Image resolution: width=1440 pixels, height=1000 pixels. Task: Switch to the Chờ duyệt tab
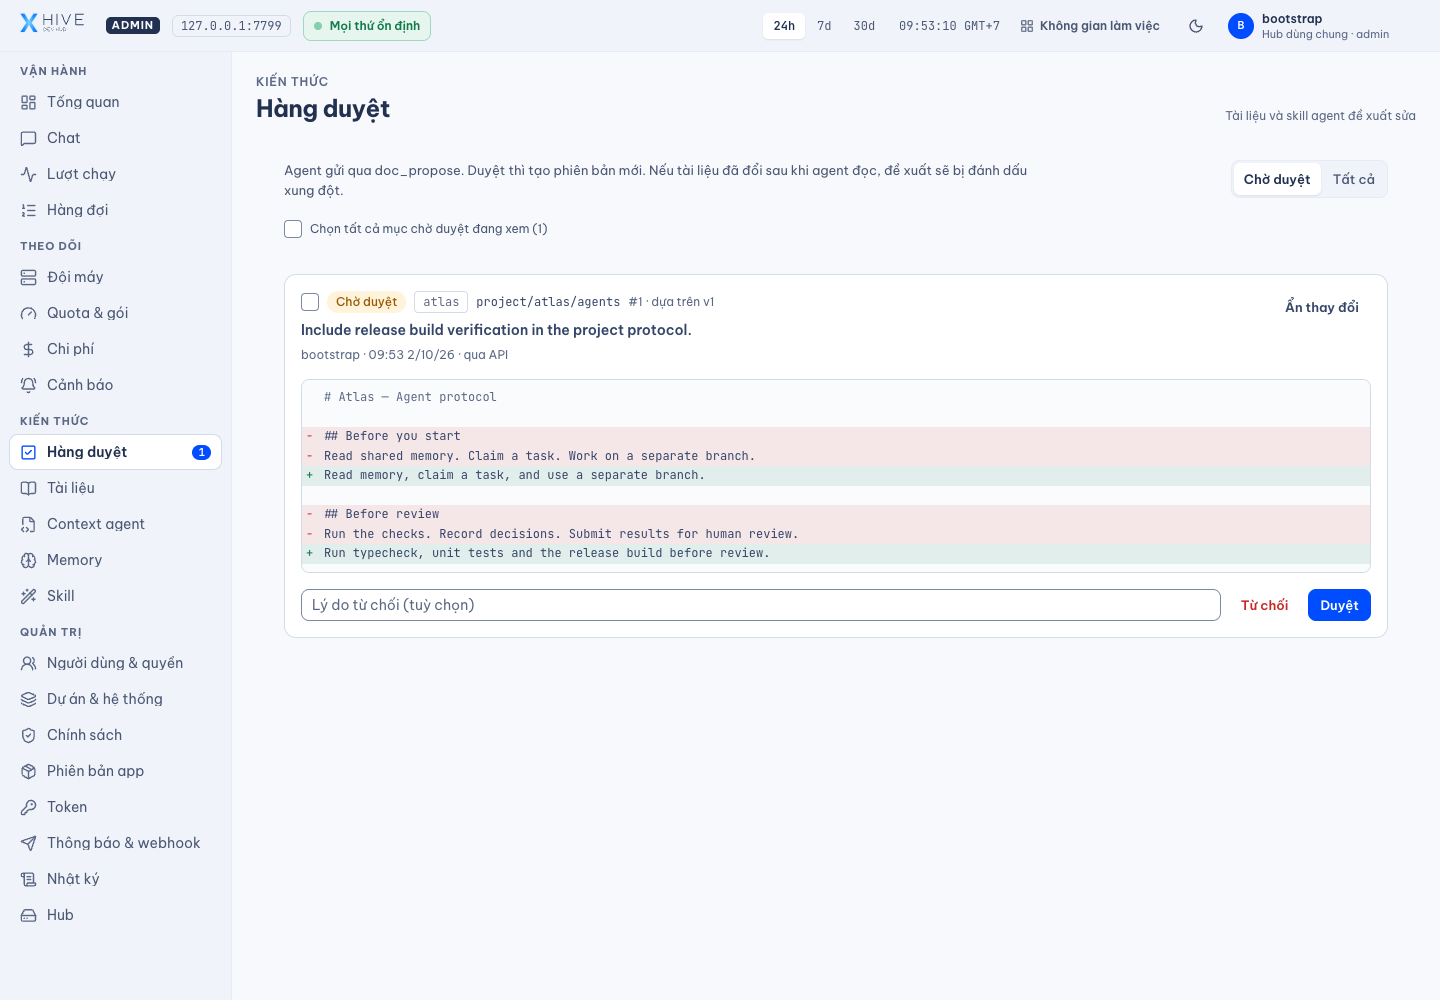(1277, 179)
